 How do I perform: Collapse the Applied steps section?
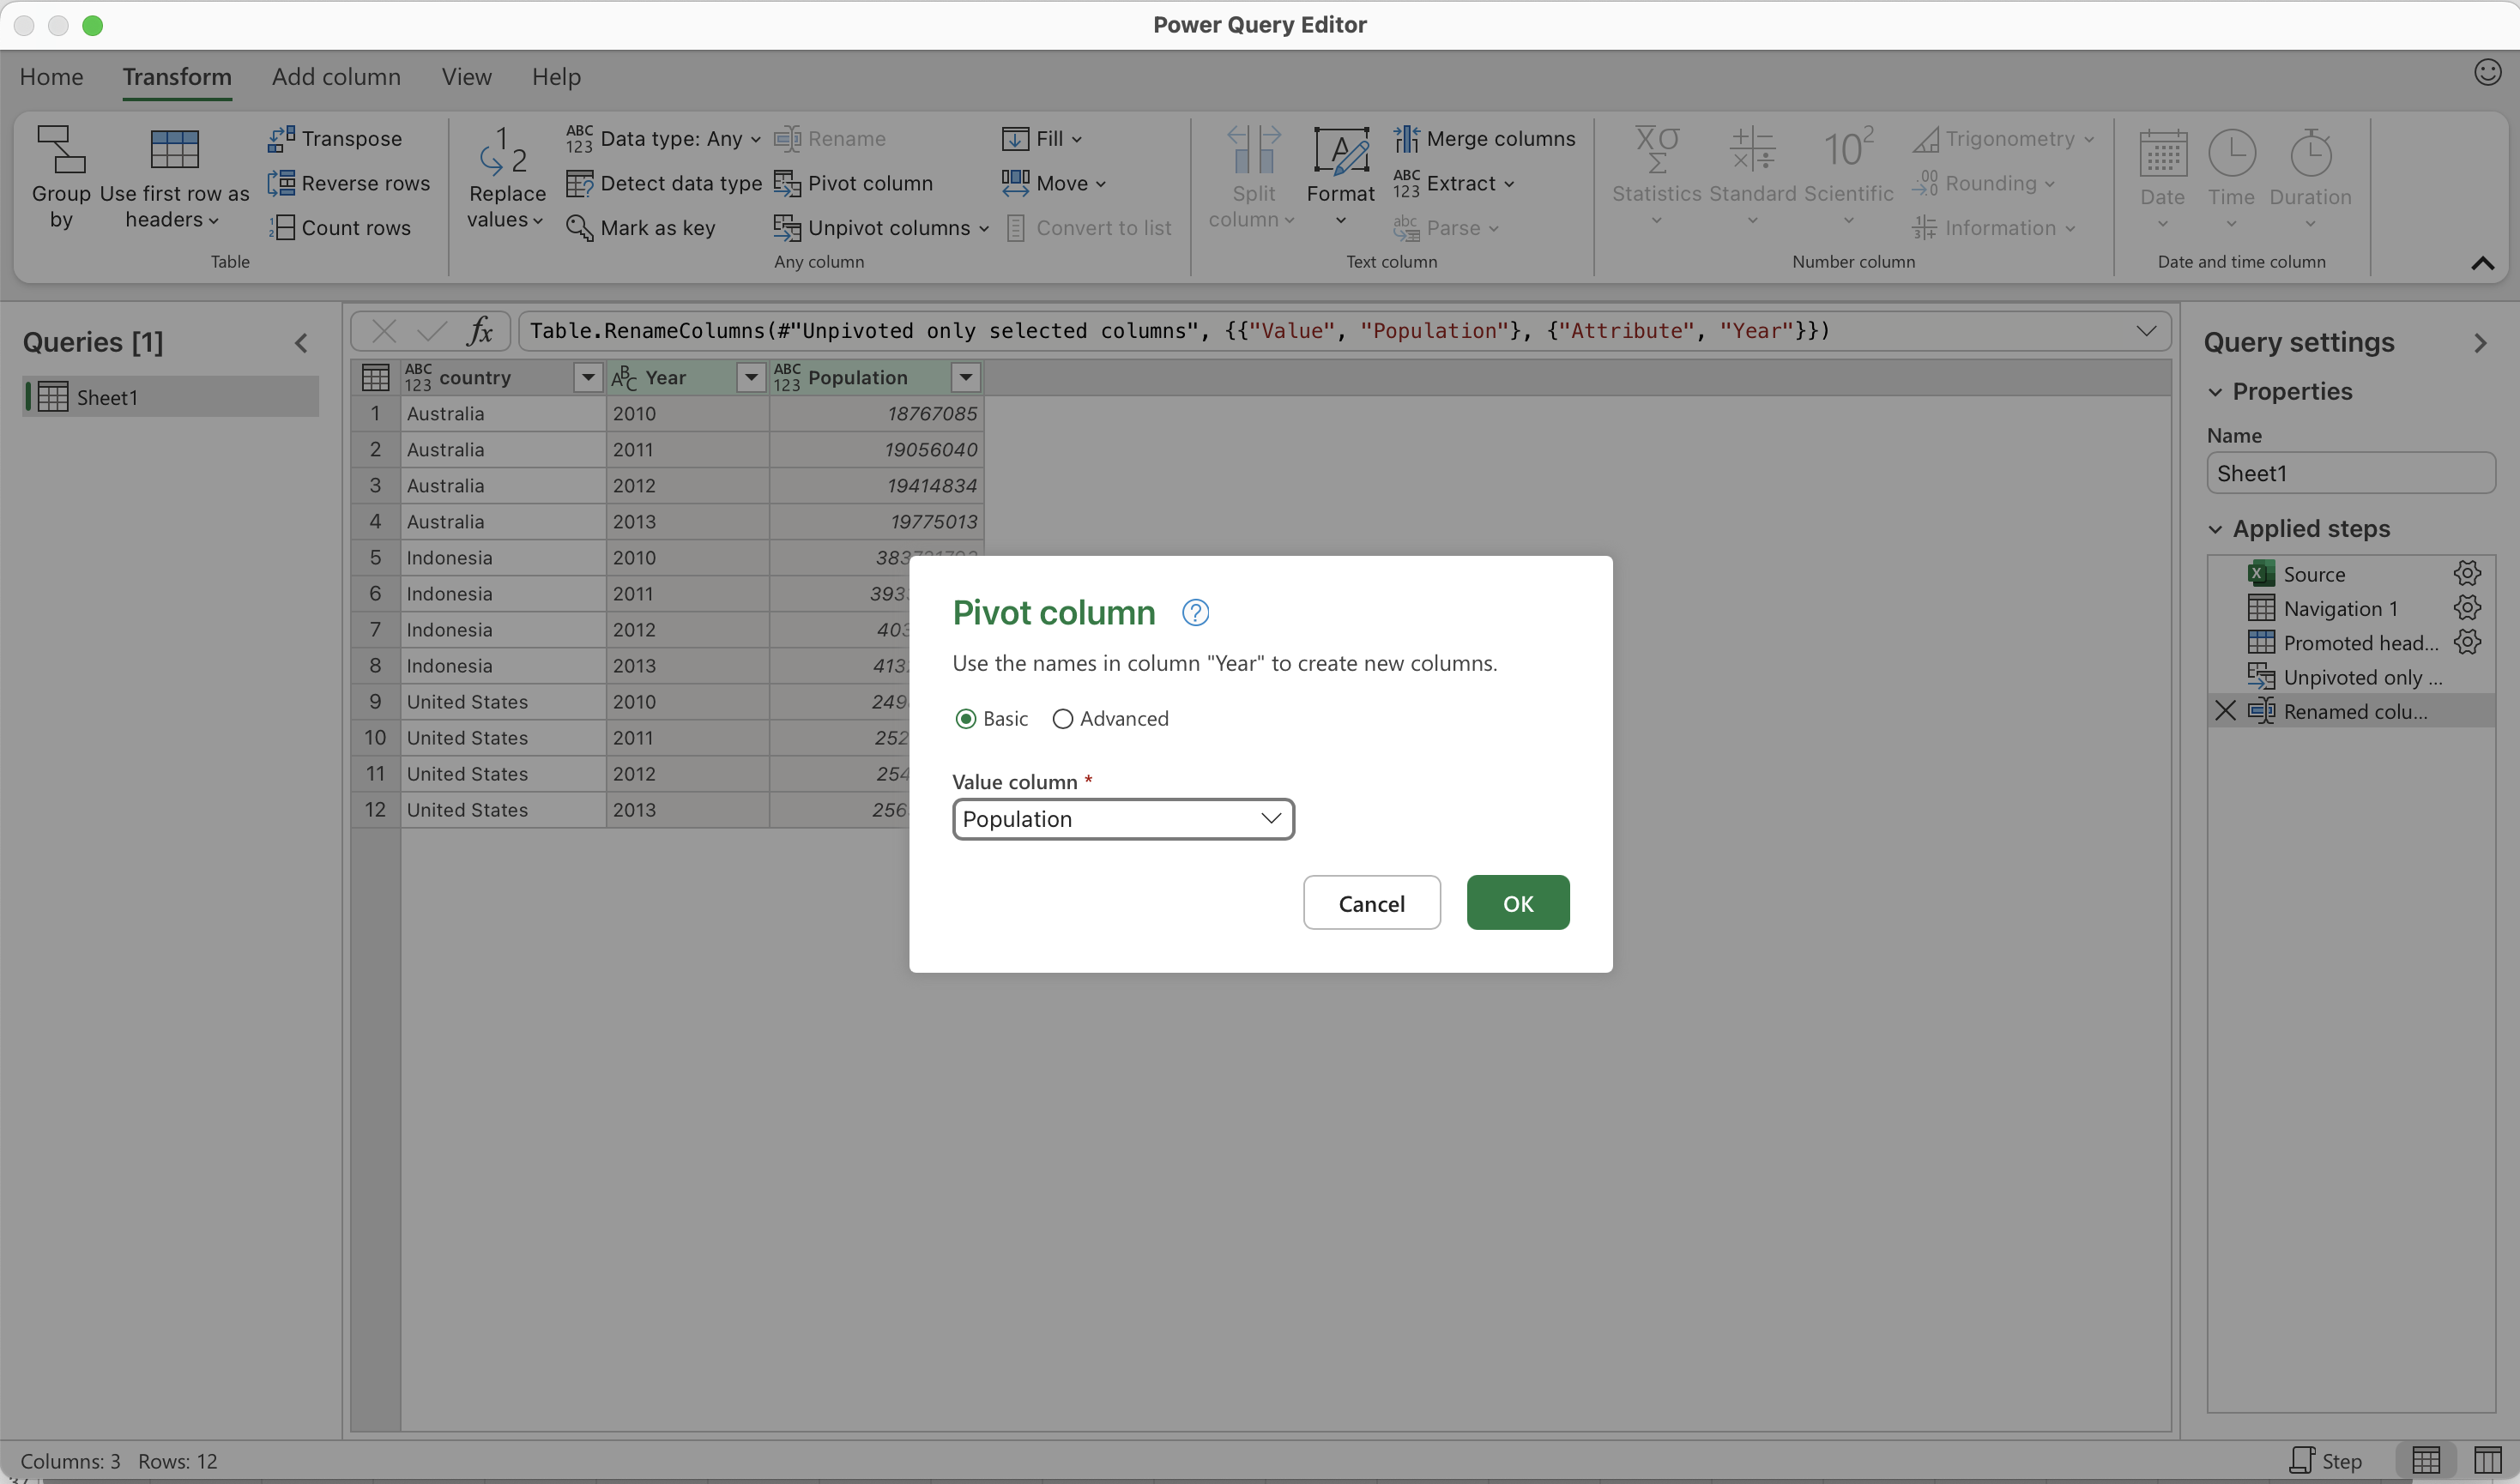[2215, 529]
